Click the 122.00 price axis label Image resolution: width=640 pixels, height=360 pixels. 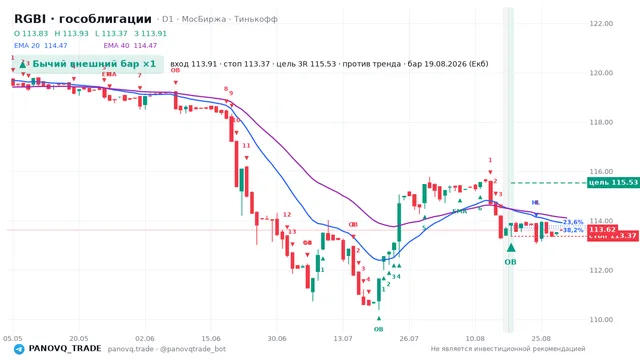tap(601, 24)
